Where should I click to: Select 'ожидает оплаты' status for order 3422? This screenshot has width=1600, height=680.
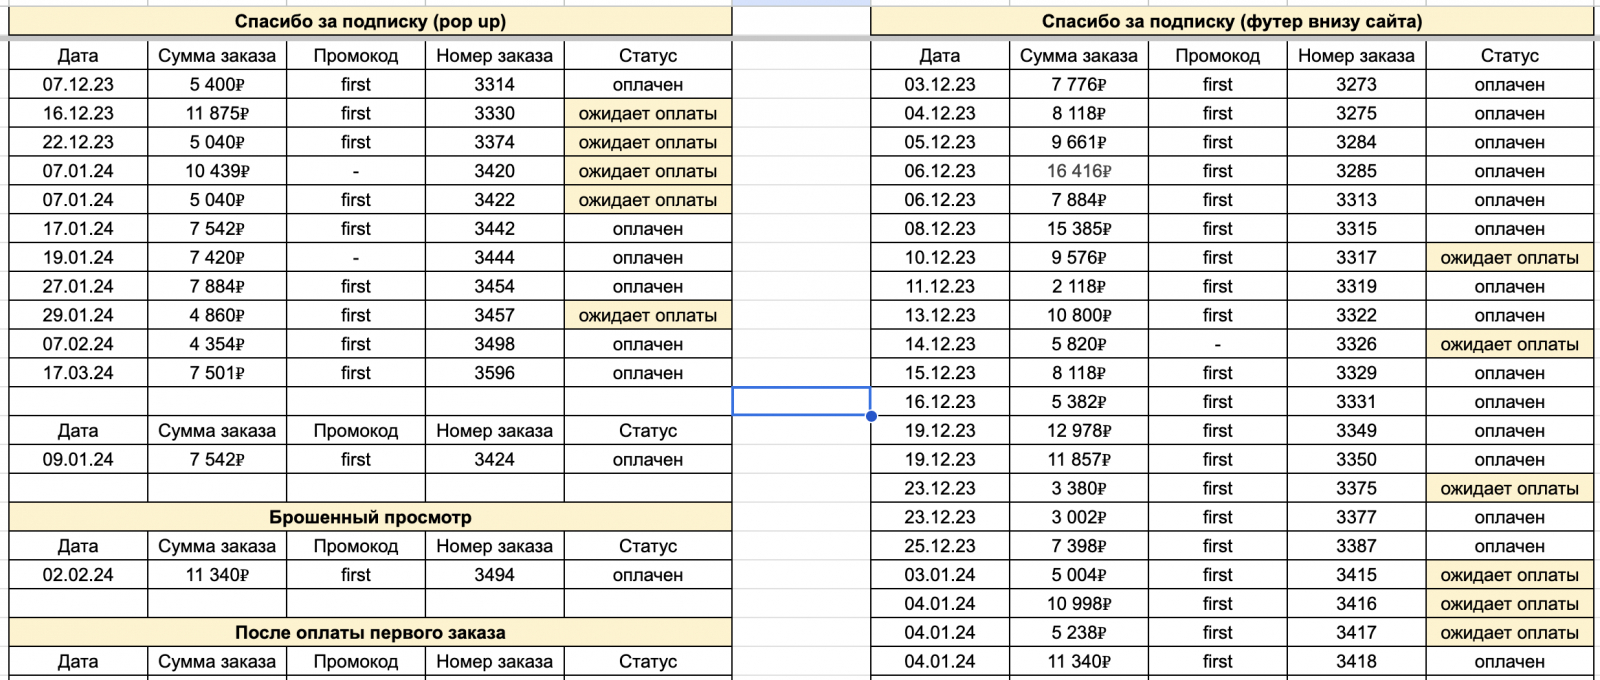tap(648, 200)
